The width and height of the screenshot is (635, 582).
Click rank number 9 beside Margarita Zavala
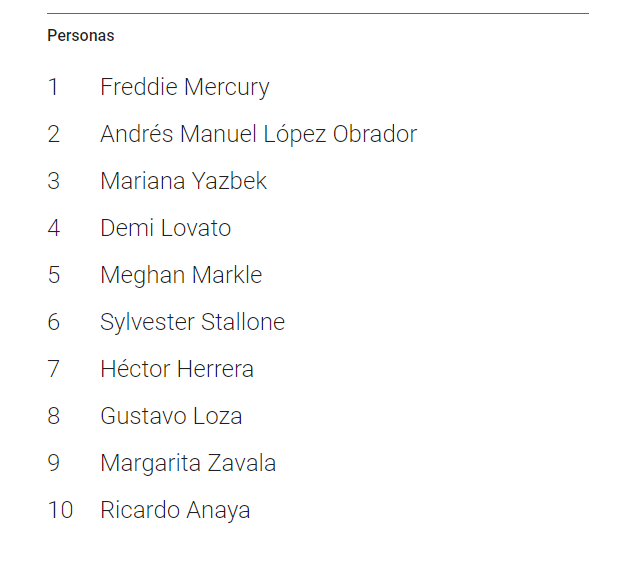pos(53,463)
